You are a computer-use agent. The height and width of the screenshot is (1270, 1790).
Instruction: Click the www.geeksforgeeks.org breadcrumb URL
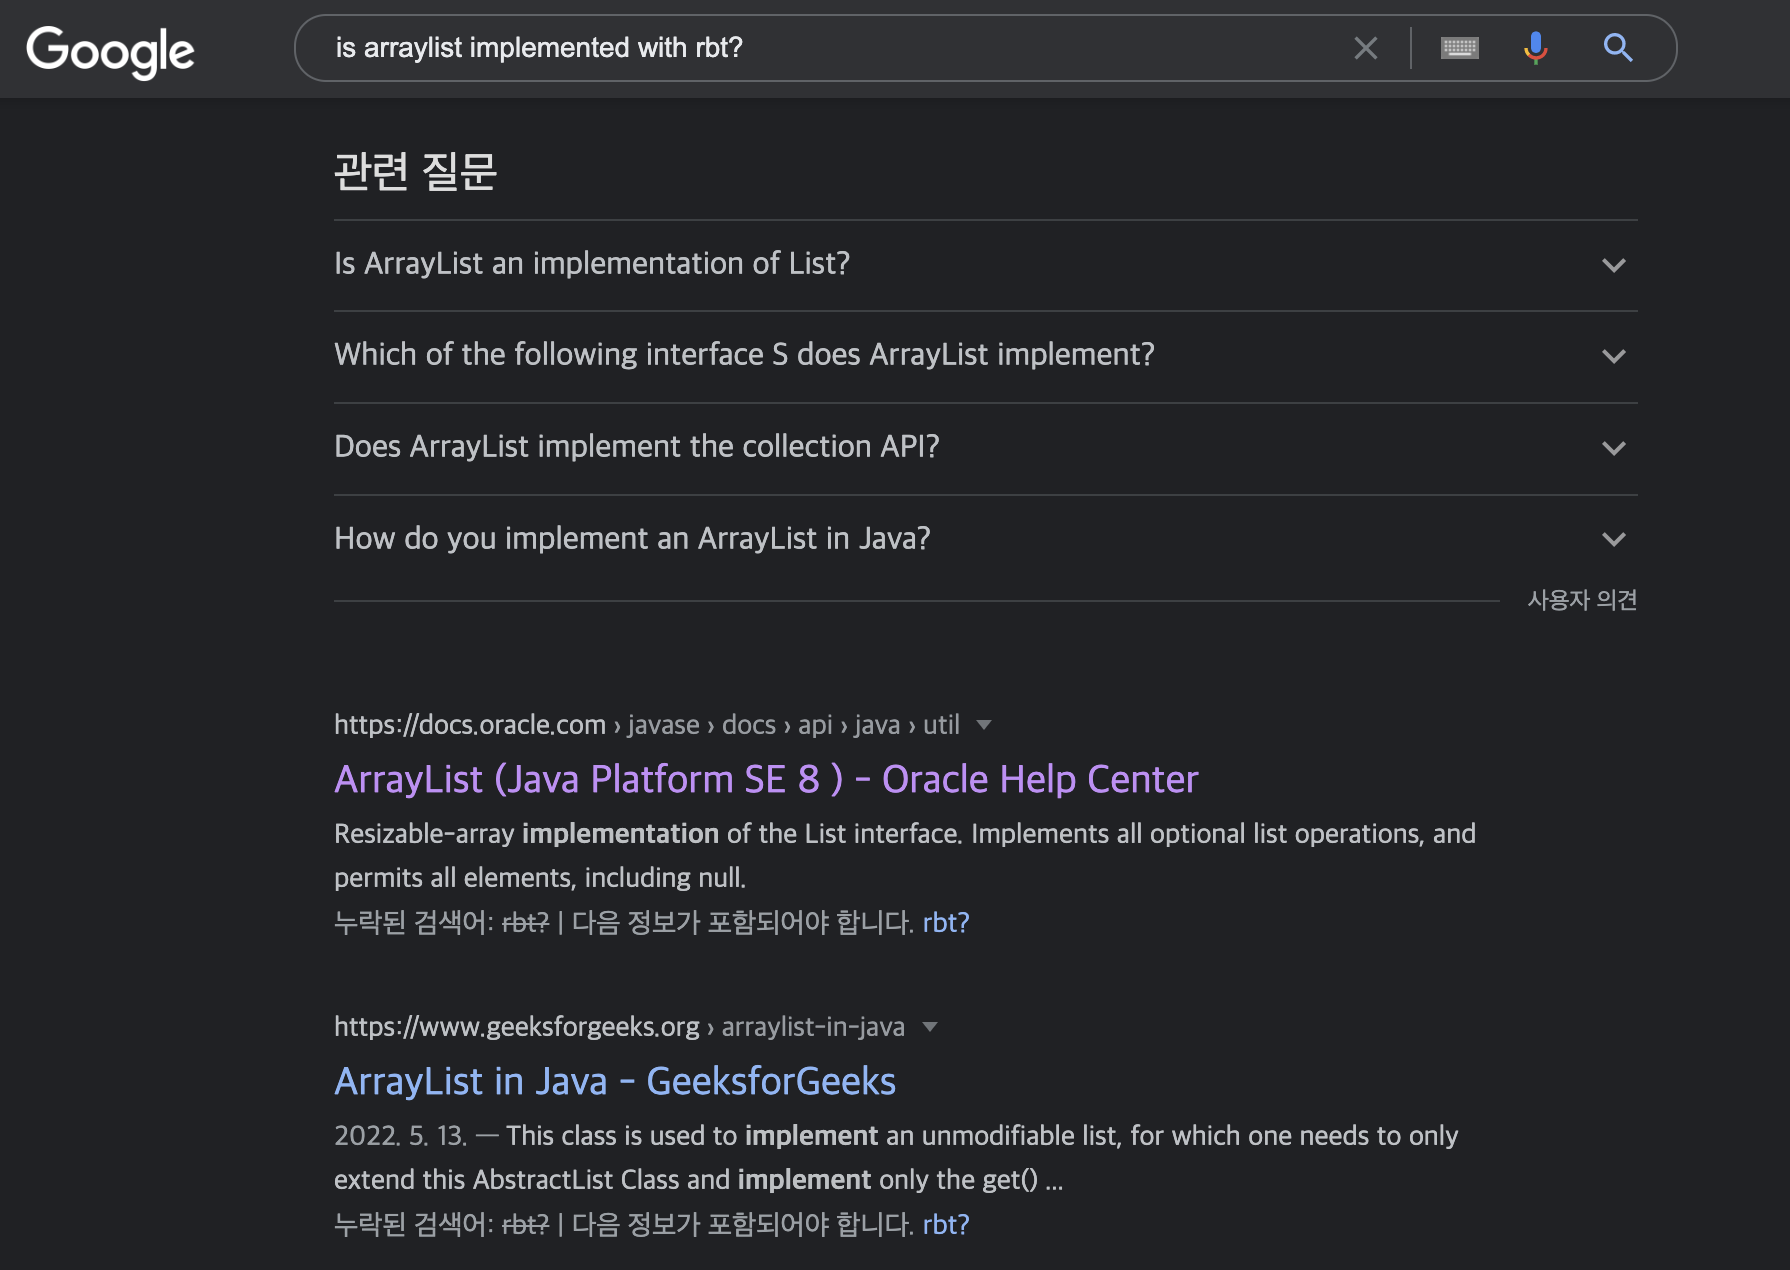click(x=619, y=1026)
